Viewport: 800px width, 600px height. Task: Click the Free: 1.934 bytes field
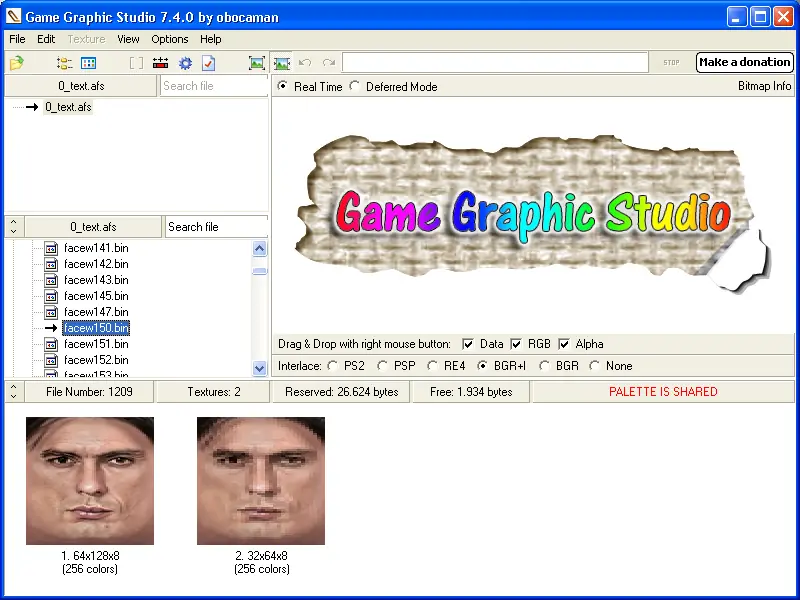point(471,391)
